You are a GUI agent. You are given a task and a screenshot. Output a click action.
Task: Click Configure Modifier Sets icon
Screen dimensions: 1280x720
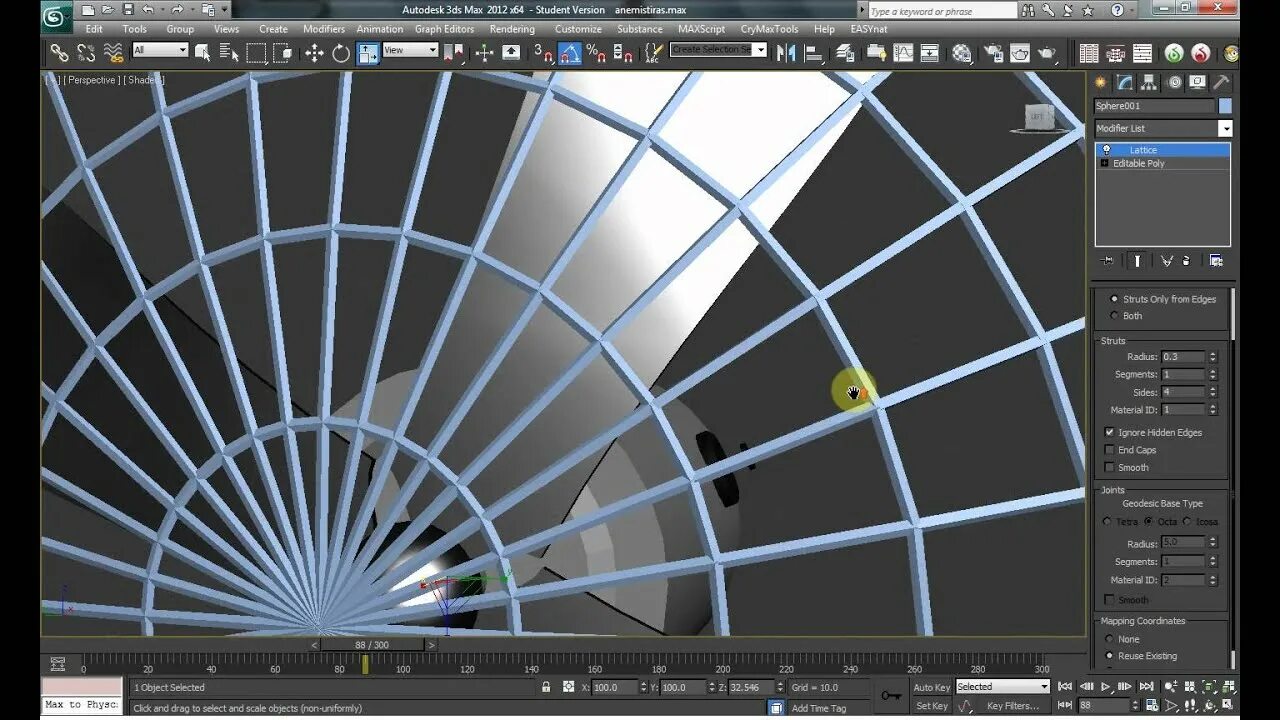(1216, 261)
